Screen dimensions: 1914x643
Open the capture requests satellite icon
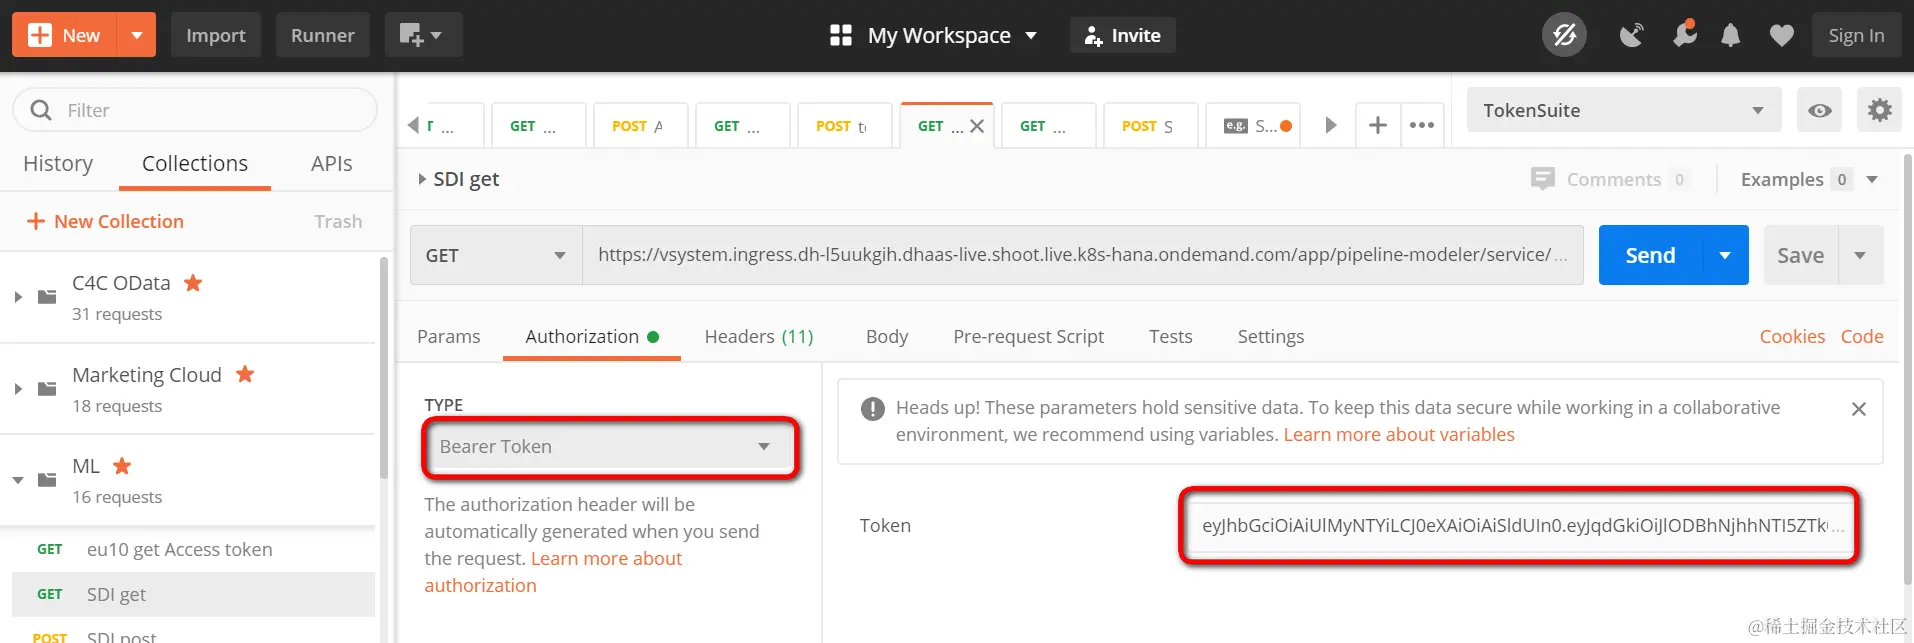point(1631,35)
